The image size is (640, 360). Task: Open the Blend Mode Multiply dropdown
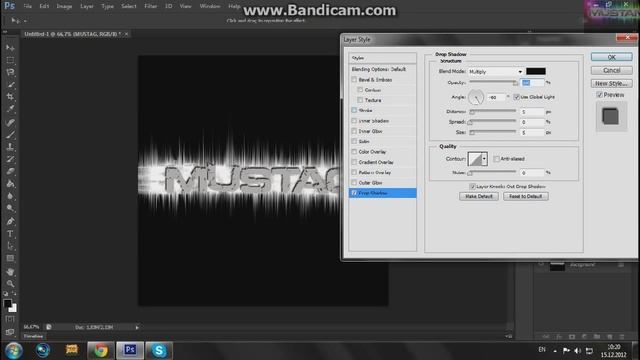coord(496,71)
